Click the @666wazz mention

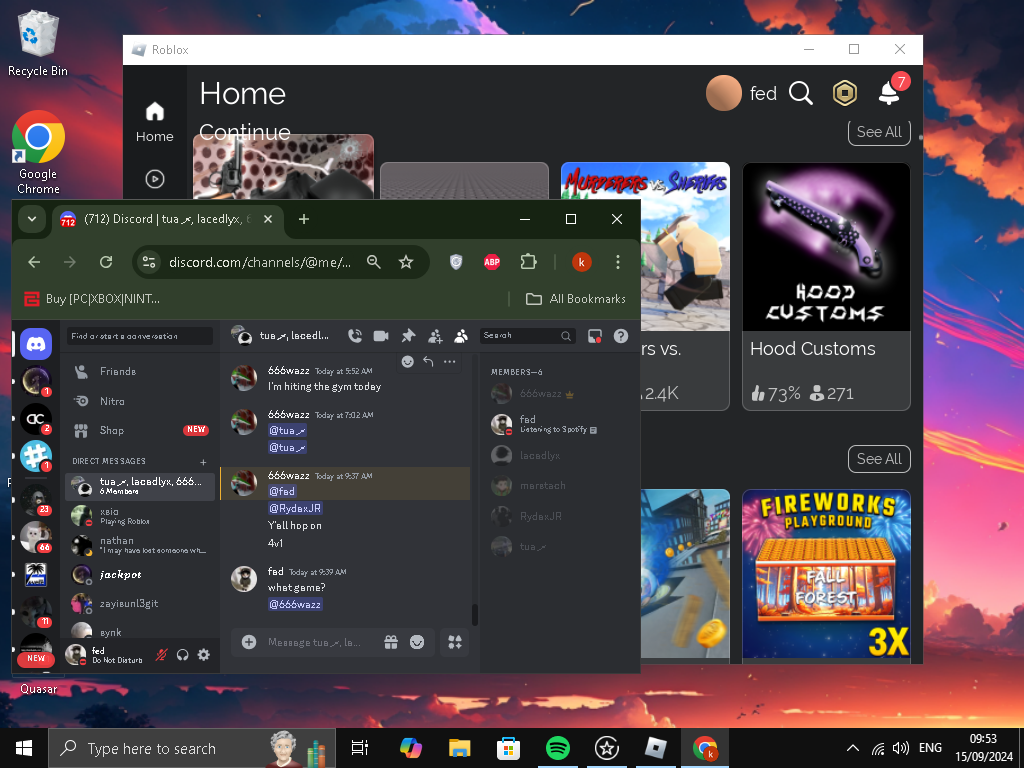pyautogui.click(x=295, y=604)
